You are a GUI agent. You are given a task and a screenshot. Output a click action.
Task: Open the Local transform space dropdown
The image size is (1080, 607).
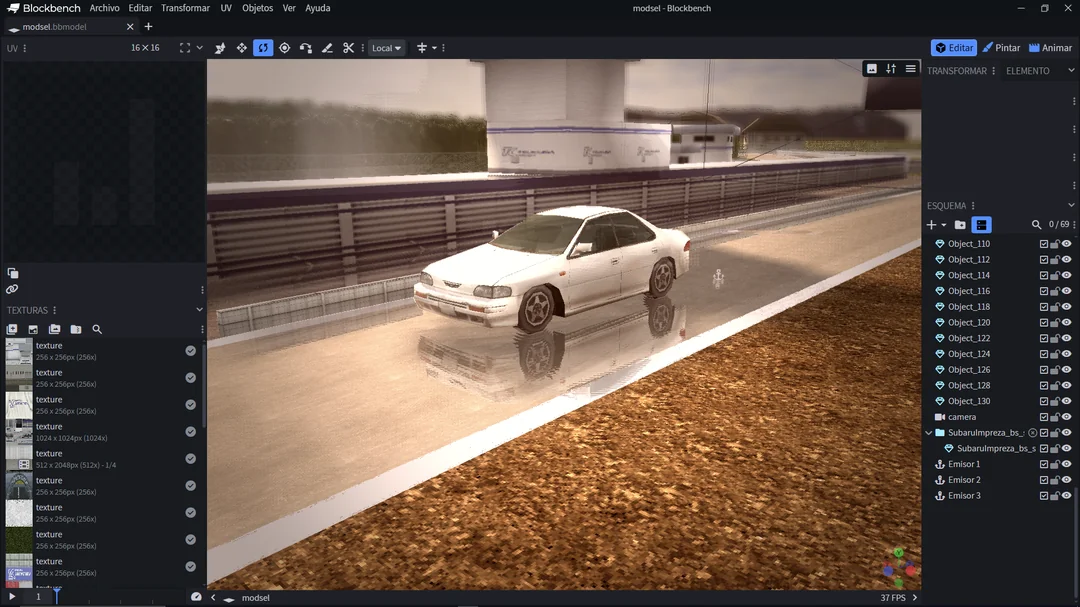click(386, 48)
